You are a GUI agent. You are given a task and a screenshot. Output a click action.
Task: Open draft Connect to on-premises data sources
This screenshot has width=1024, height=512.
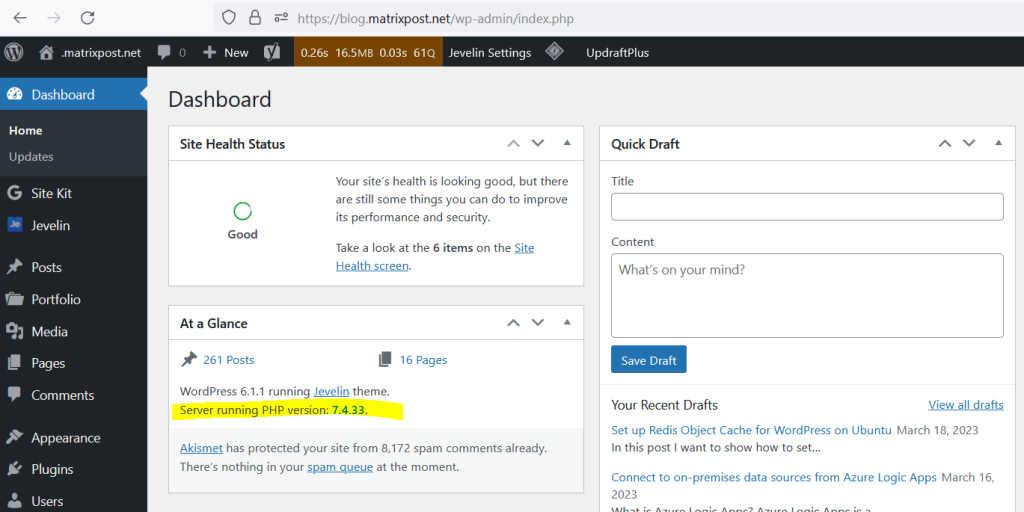pyautogui.click(x=774, y=477)
